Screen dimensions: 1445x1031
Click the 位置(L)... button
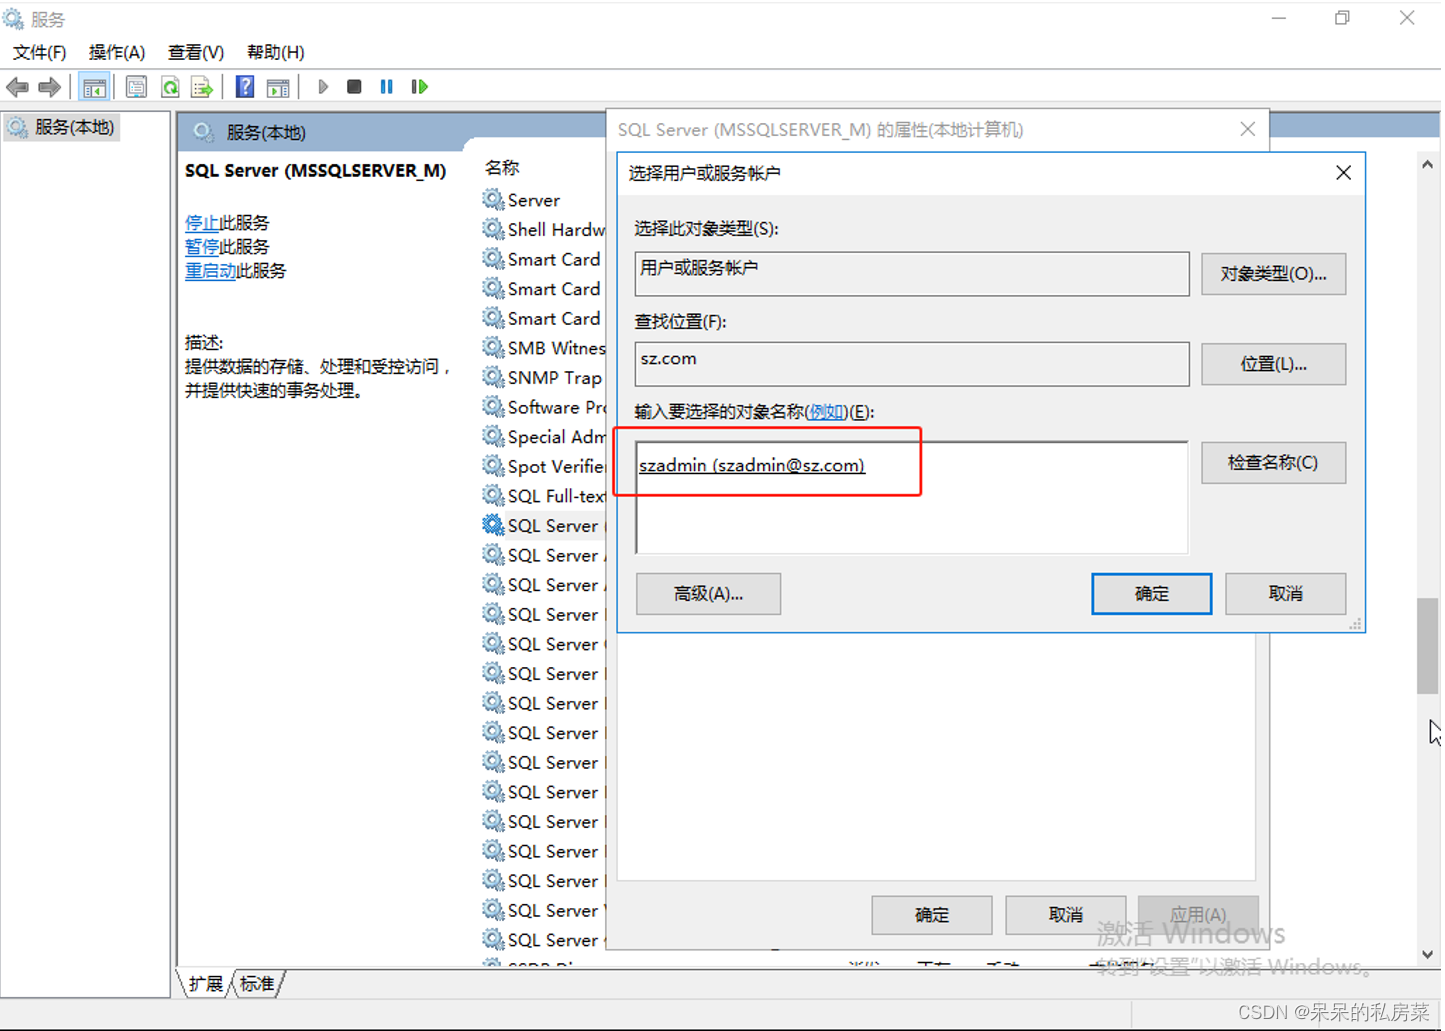[x=1273, y=364]
